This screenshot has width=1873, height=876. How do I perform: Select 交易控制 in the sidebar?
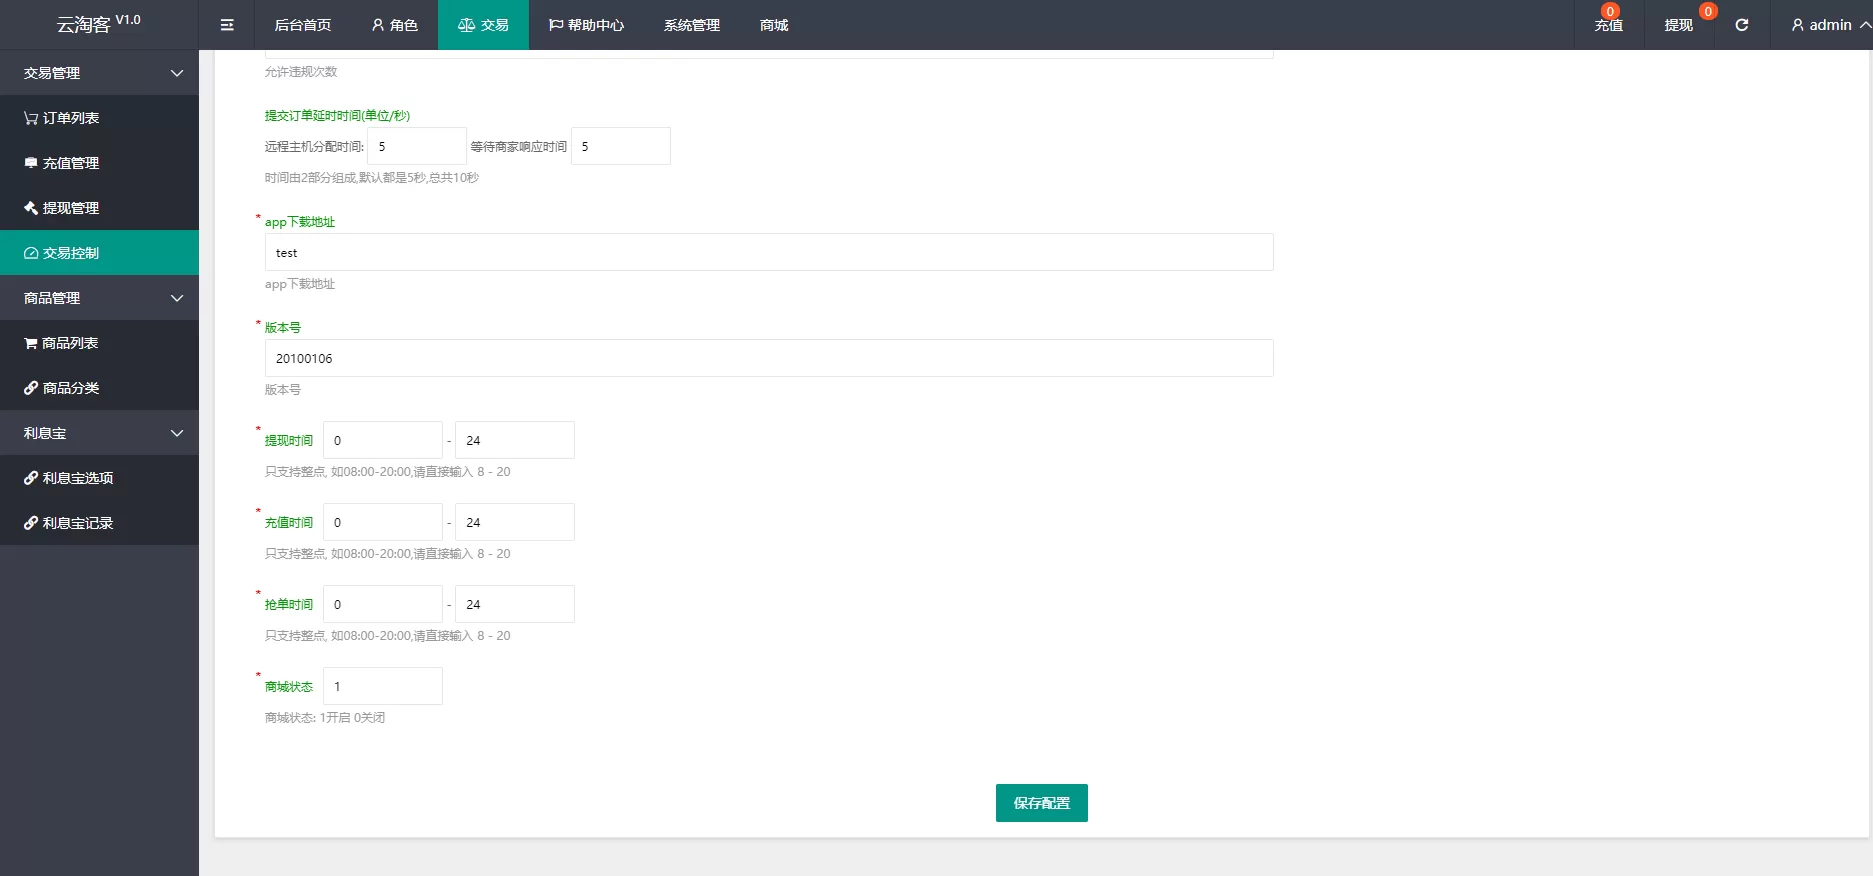[70, 253]
